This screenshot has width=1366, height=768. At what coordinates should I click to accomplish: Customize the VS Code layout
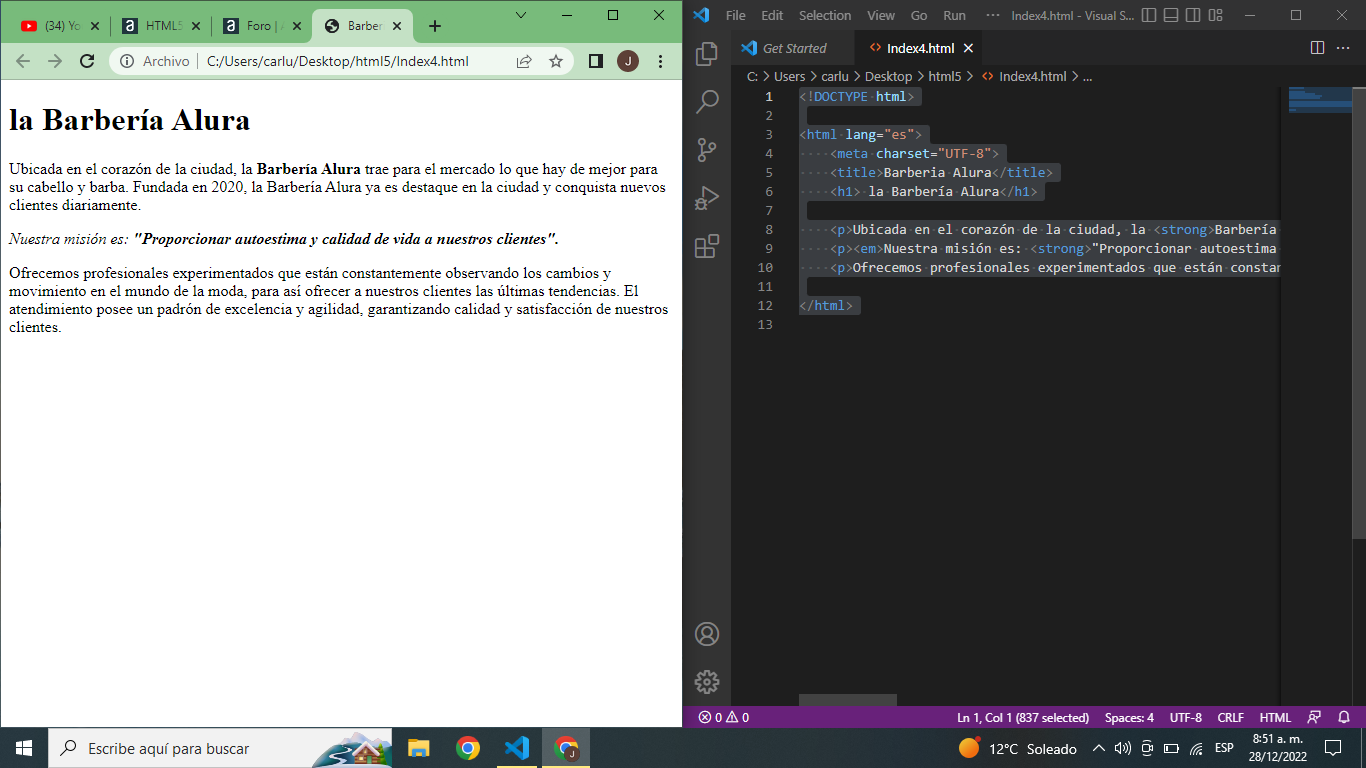click(1215, 15)
